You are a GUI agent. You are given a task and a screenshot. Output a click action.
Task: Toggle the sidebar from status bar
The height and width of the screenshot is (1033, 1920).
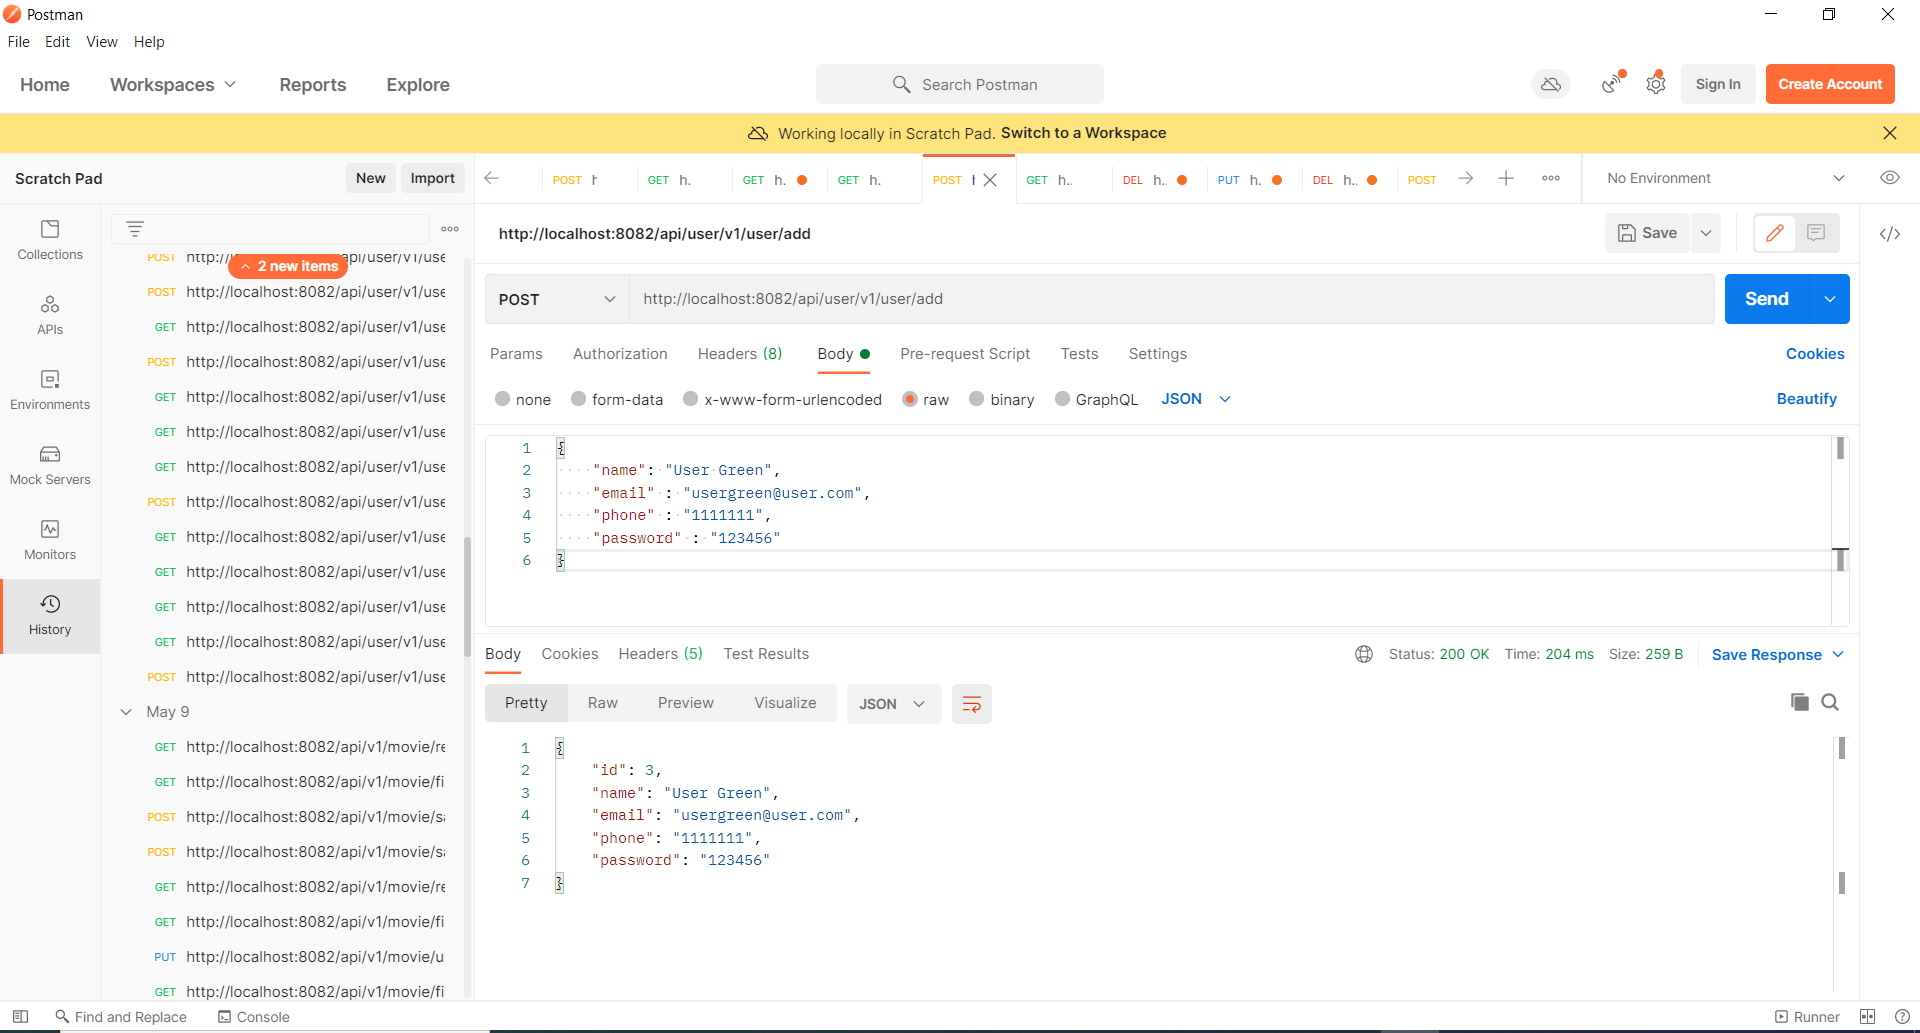[x=20, y=1017]
